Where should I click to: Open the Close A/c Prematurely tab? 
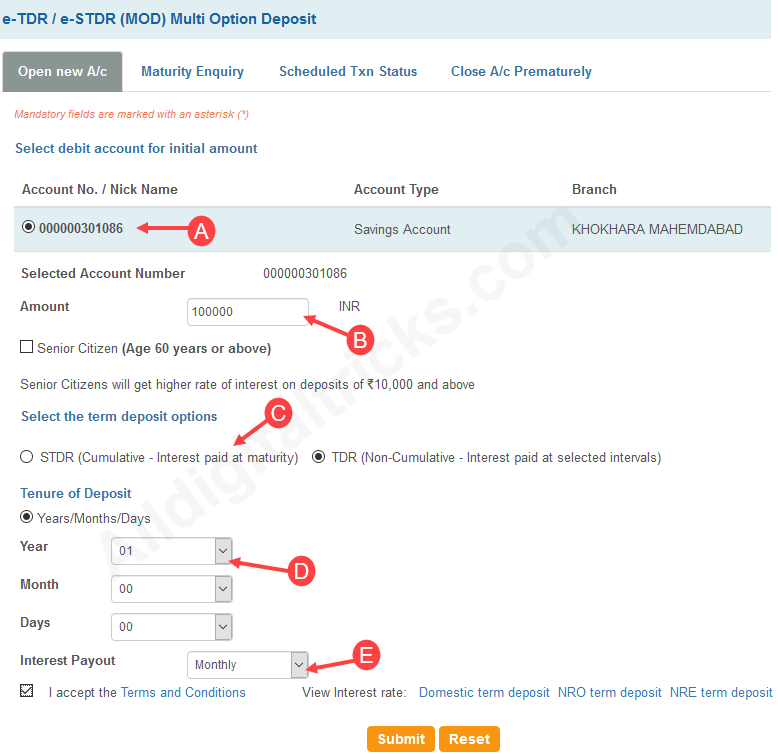click(521, 71)
